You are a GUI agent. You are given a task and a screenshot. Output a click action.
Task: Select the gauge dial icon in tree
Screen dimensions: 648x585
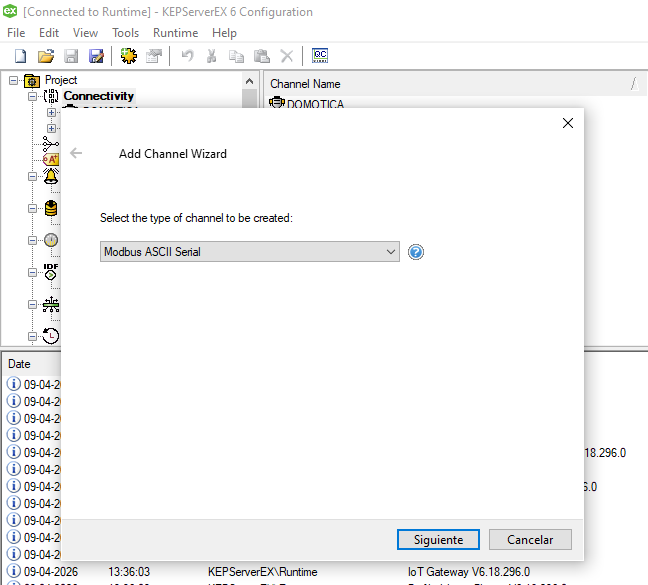point(51,240)
